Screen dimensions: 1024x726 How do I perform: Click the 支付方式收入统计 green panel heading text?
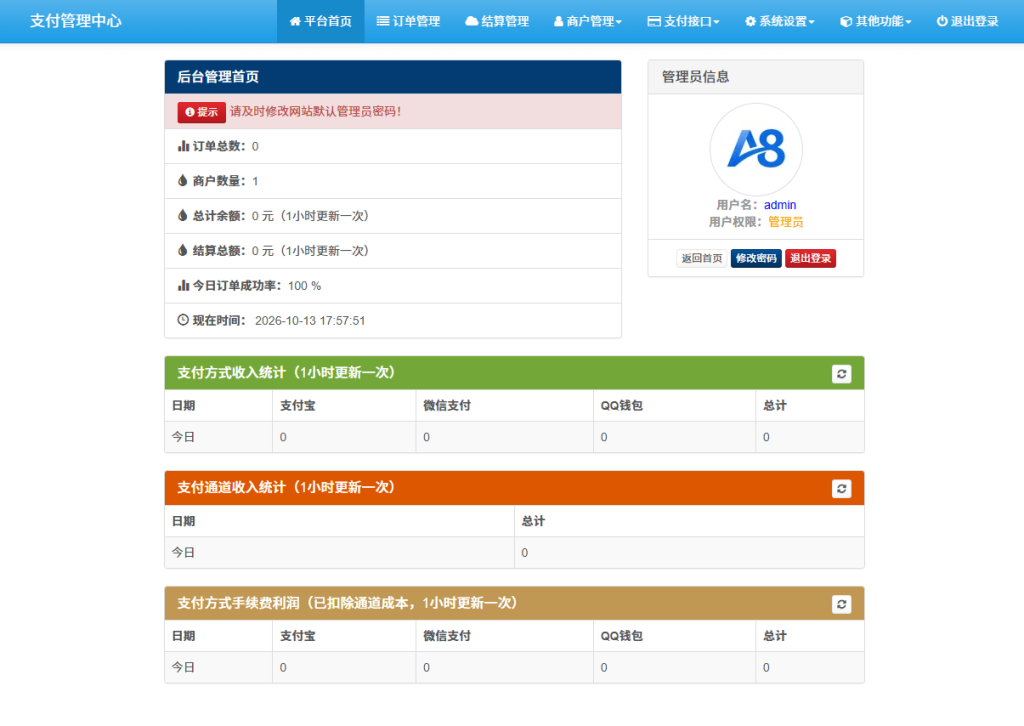(286, 373)
